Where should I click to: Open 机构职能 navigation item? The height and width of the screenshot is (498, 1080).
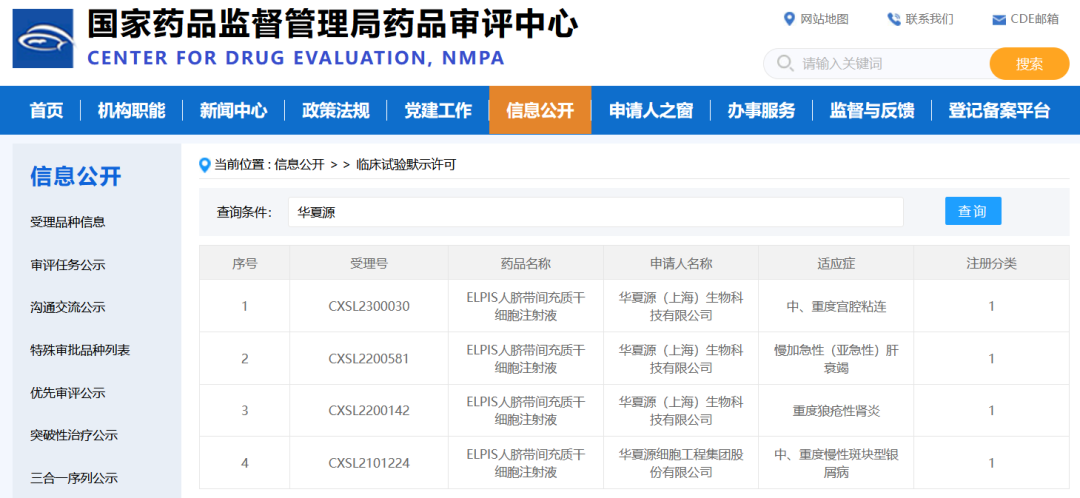132,110
